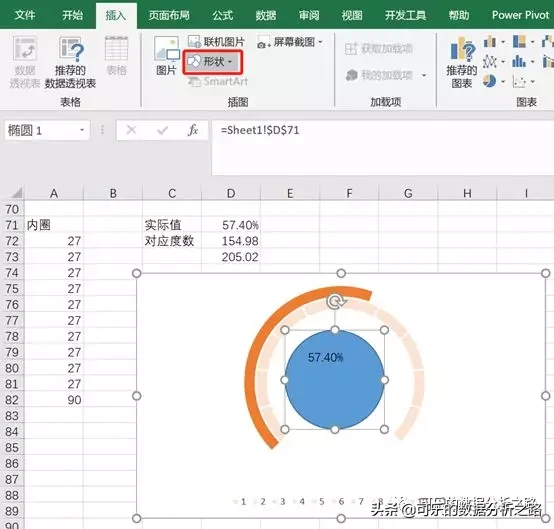Select column header A

(x=54, y=193)
